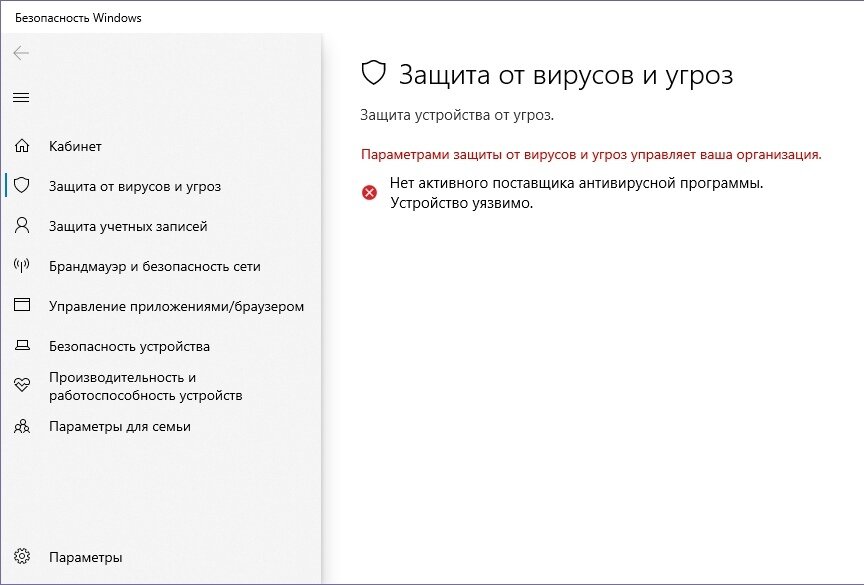Open the Параметры gear at bottom

tap(21, 556)
